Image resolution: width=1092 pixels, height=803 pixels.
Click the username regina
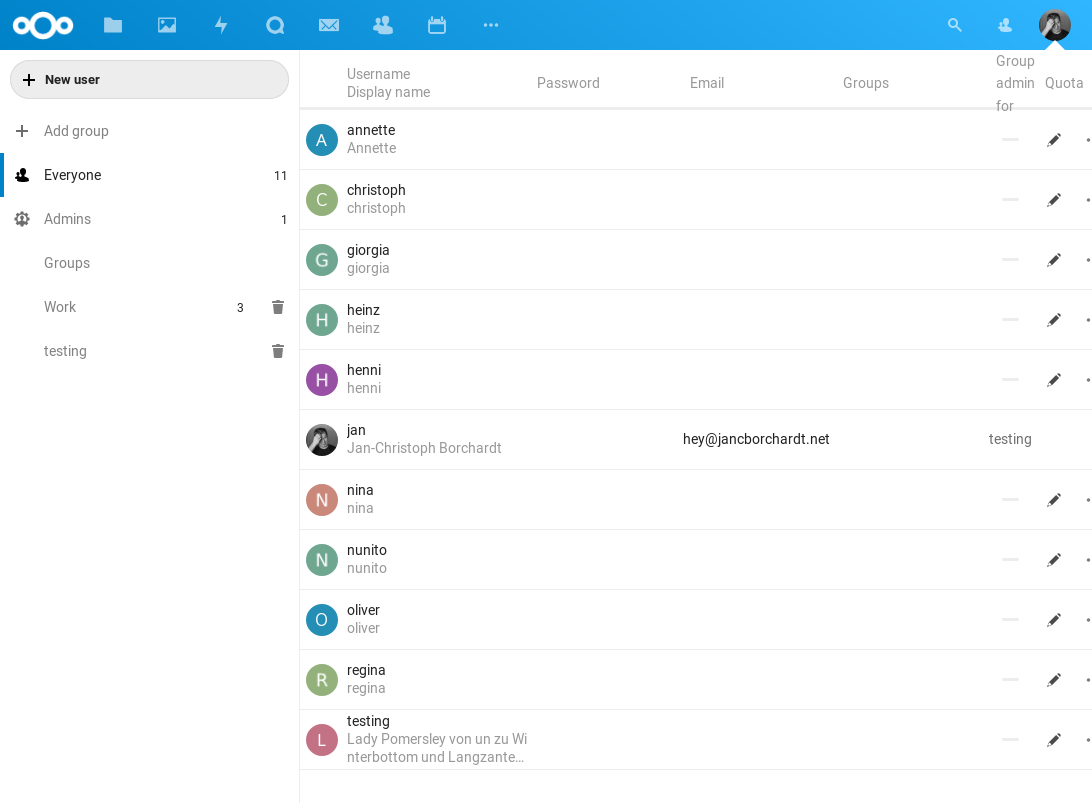366,670
